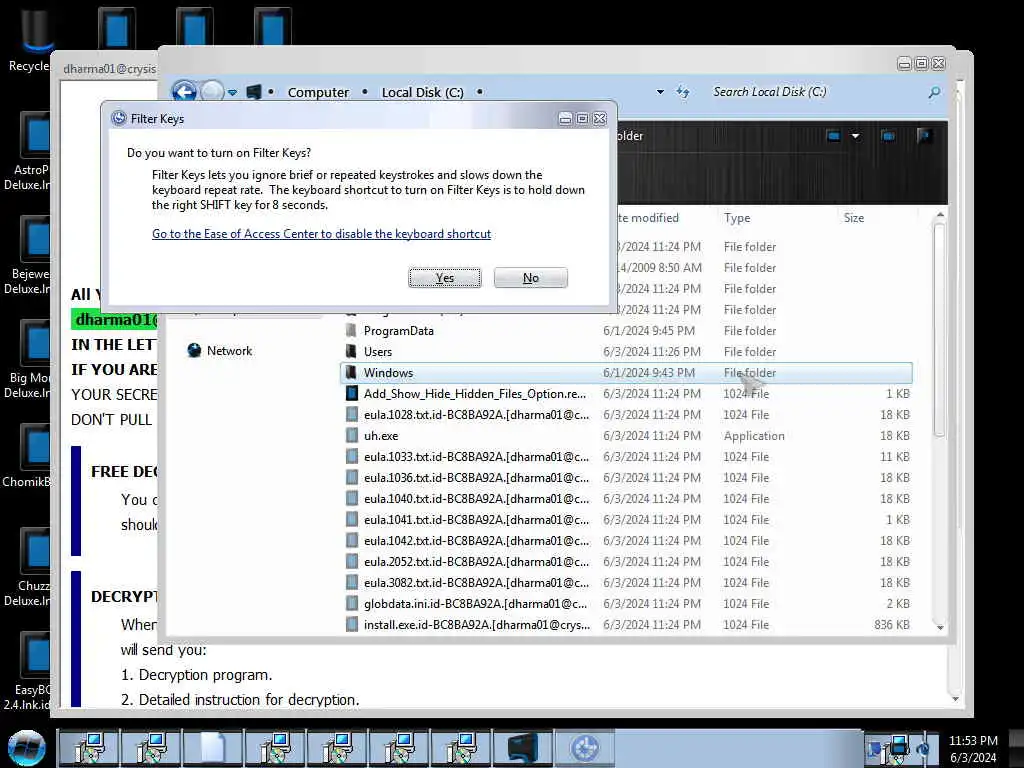The width and height of the screenshot is (1024, 768).
Task: Close the Filter Keys dialog
Action: [600, 118]
